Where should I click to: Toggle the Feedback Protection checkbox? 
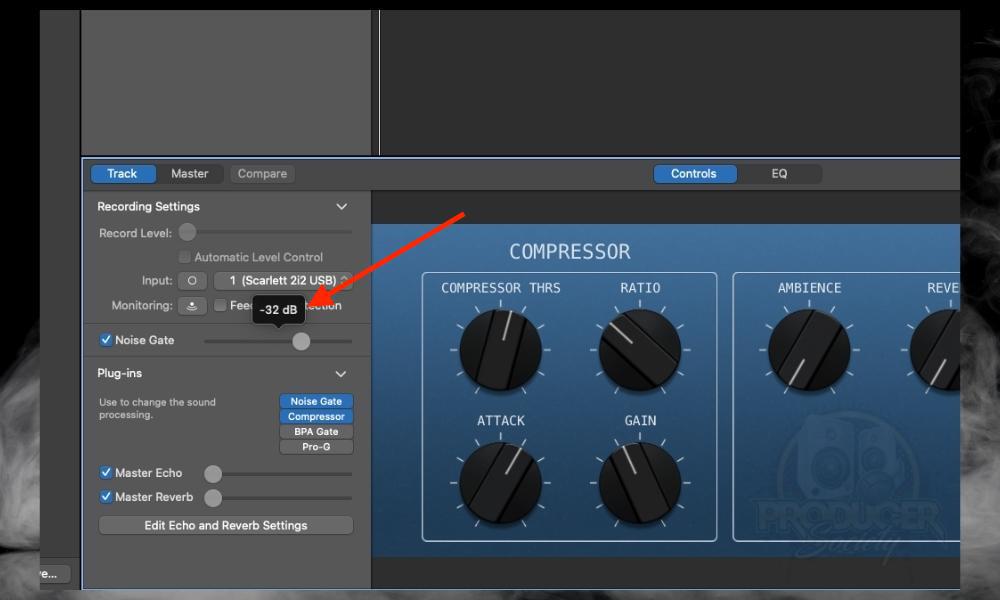(x=220, y=305)
